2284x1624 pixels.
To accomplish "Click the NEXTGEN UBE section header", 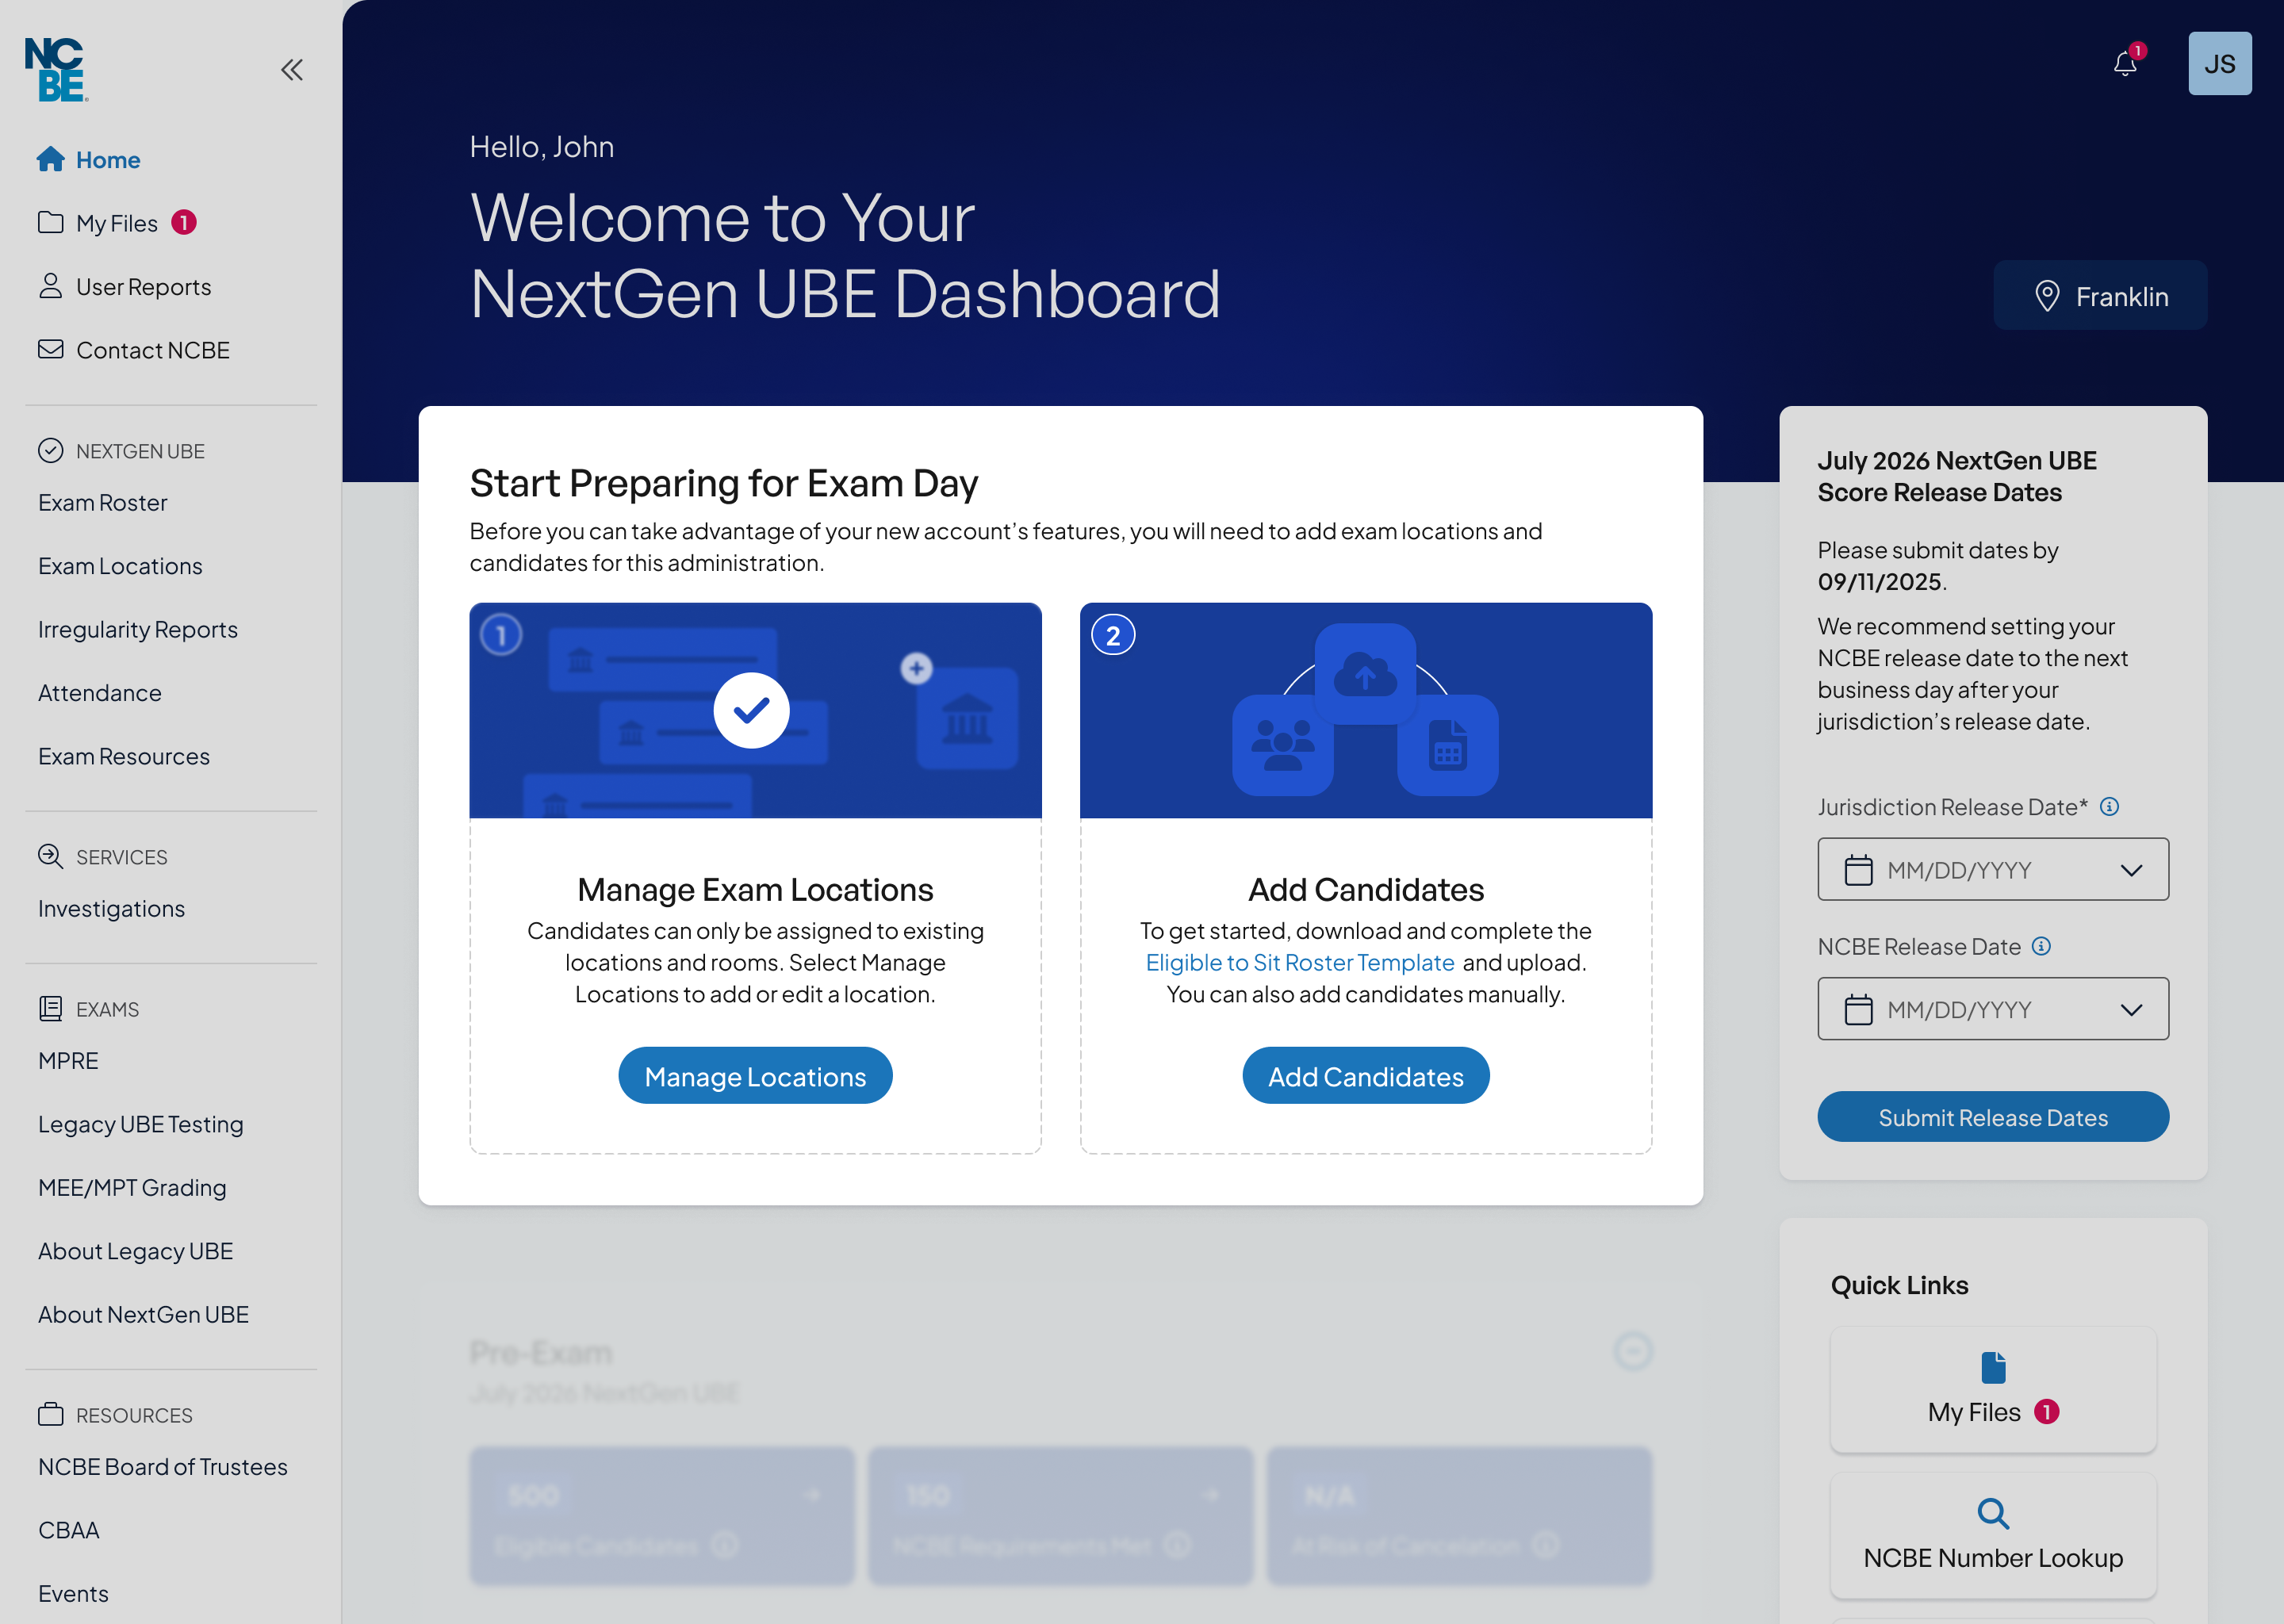I will pos(121,451).
